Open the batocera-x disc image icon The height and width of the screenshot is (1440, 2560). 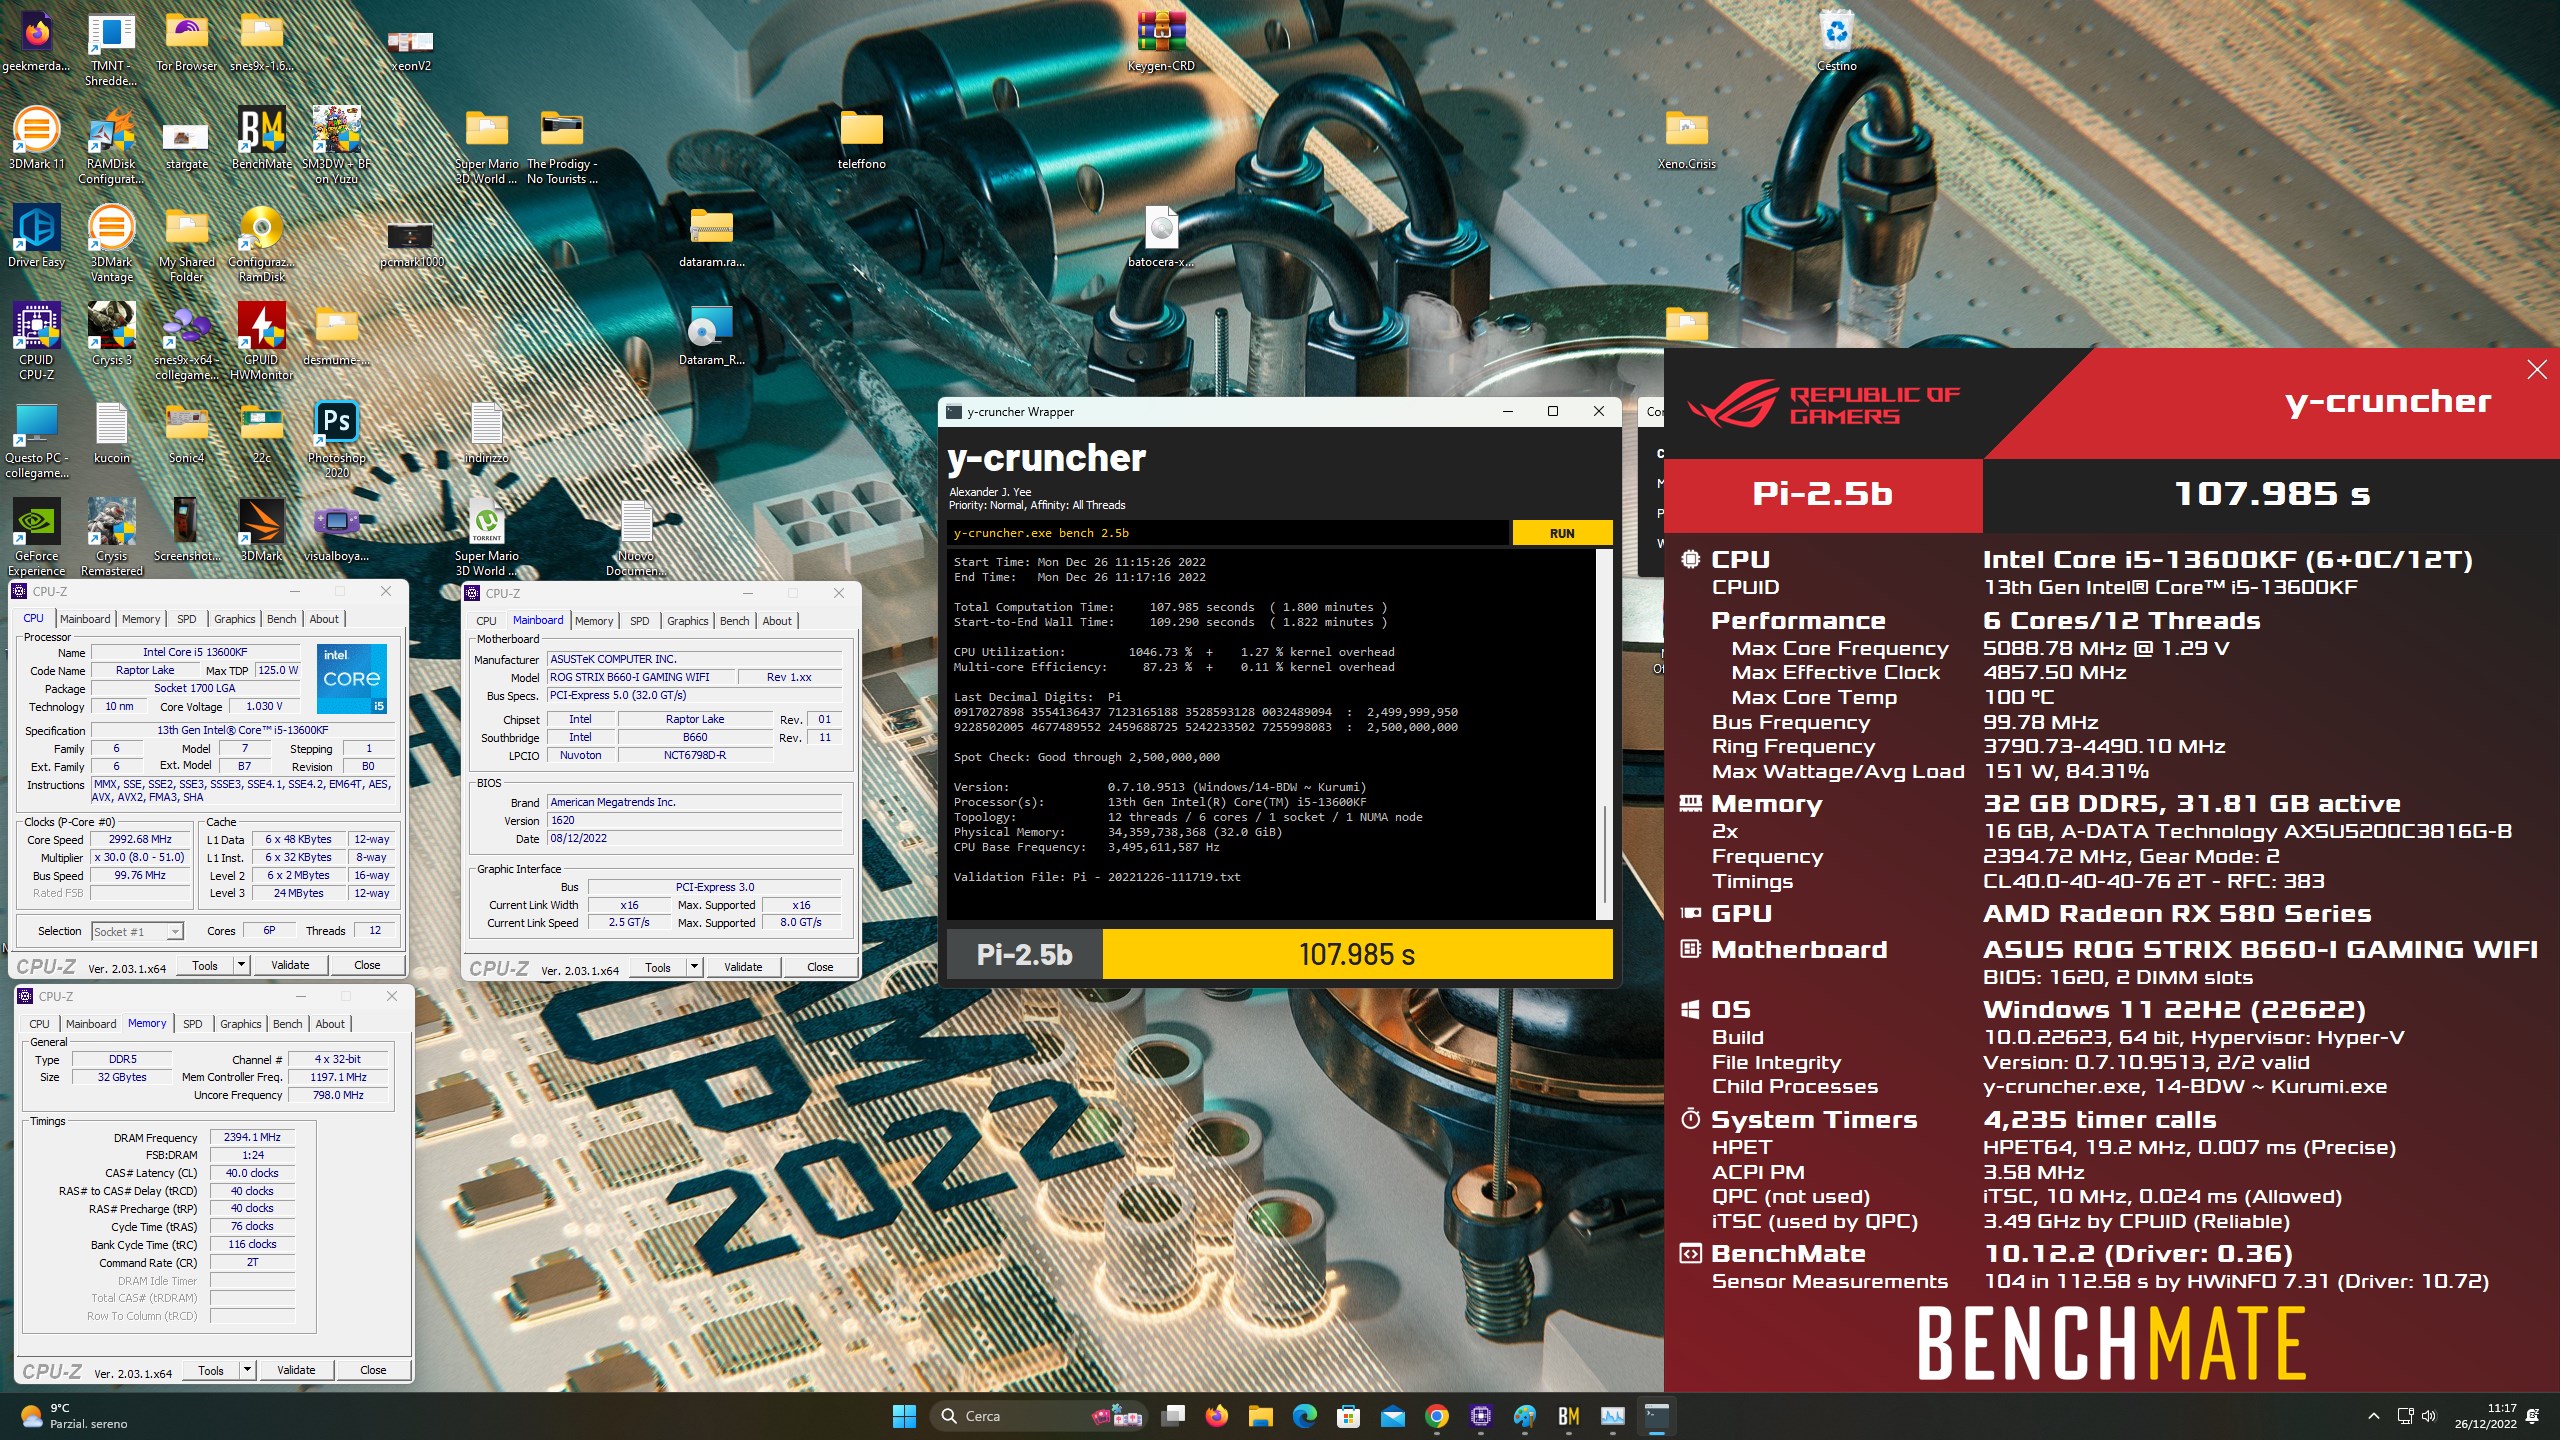pos(1161,236)
